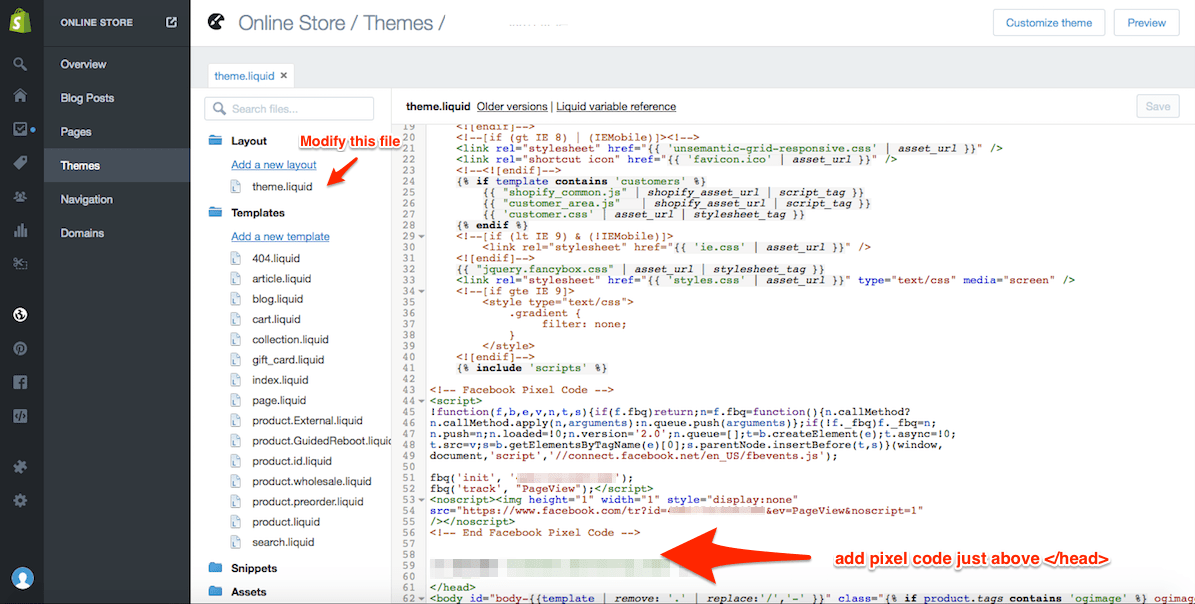Image resolution: width=1195 pixels, height=604 pixels.
Task: Open the Reports bar chart icon
Action: (21, 230)
